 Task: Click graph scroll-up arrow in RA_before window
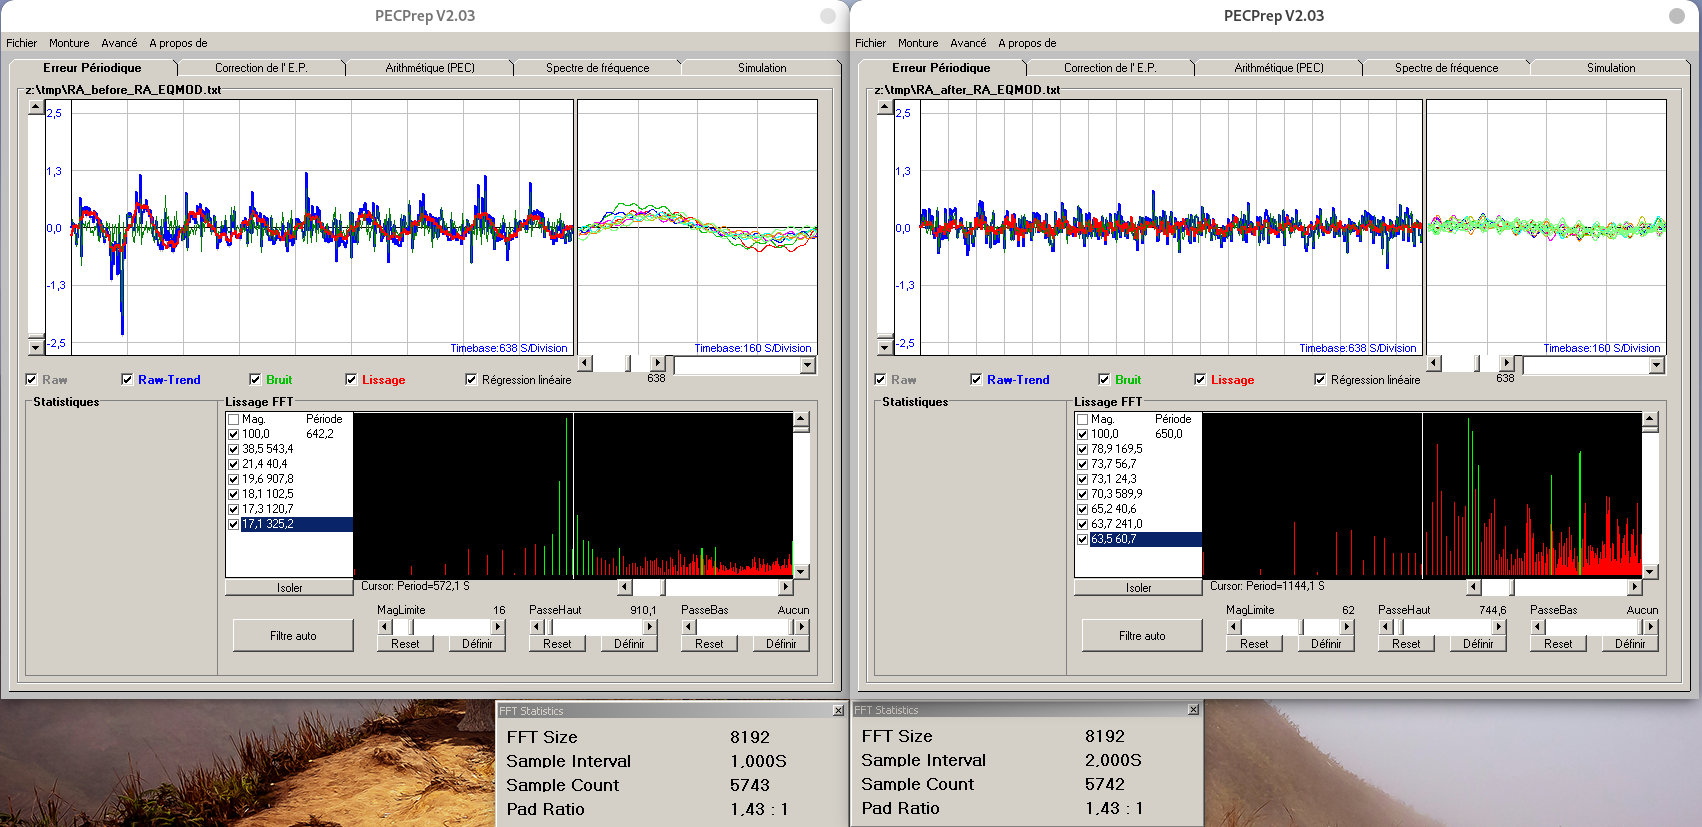coord(36,107)
